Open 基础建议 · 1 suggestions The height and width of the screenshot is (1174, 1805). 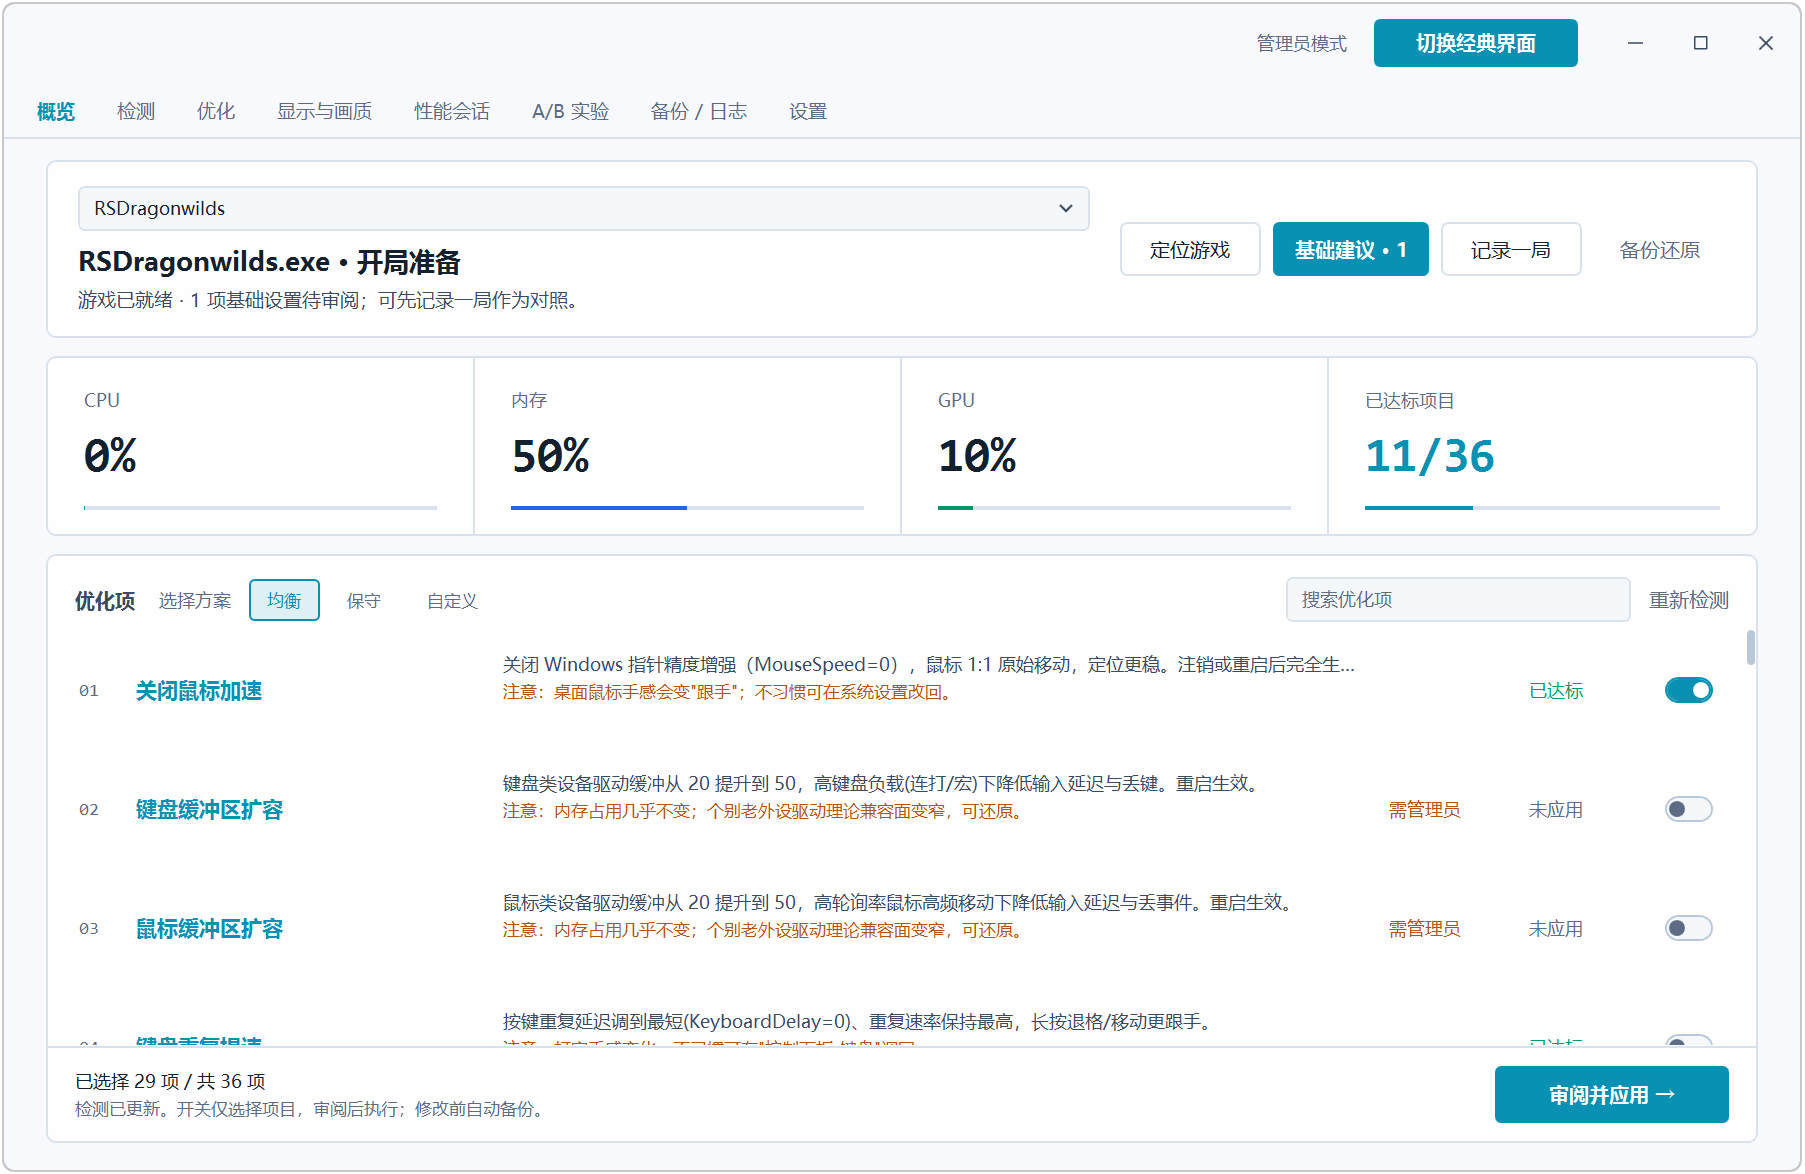1351,249
